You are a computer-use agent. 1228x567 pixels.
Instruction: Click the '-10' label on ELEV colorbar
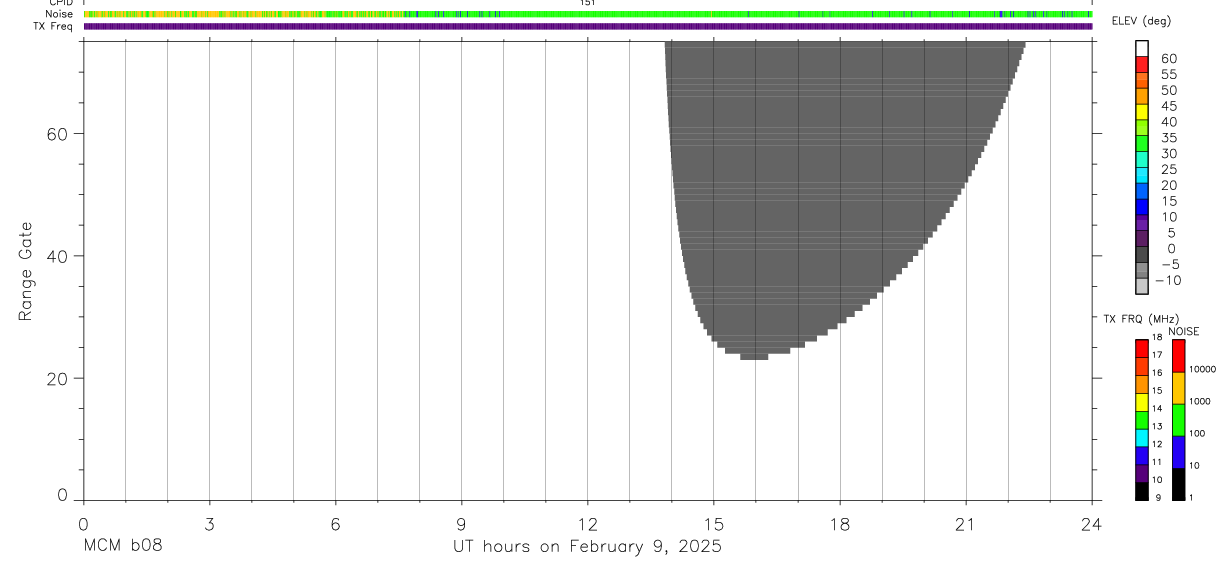(x=1168, y=280)
